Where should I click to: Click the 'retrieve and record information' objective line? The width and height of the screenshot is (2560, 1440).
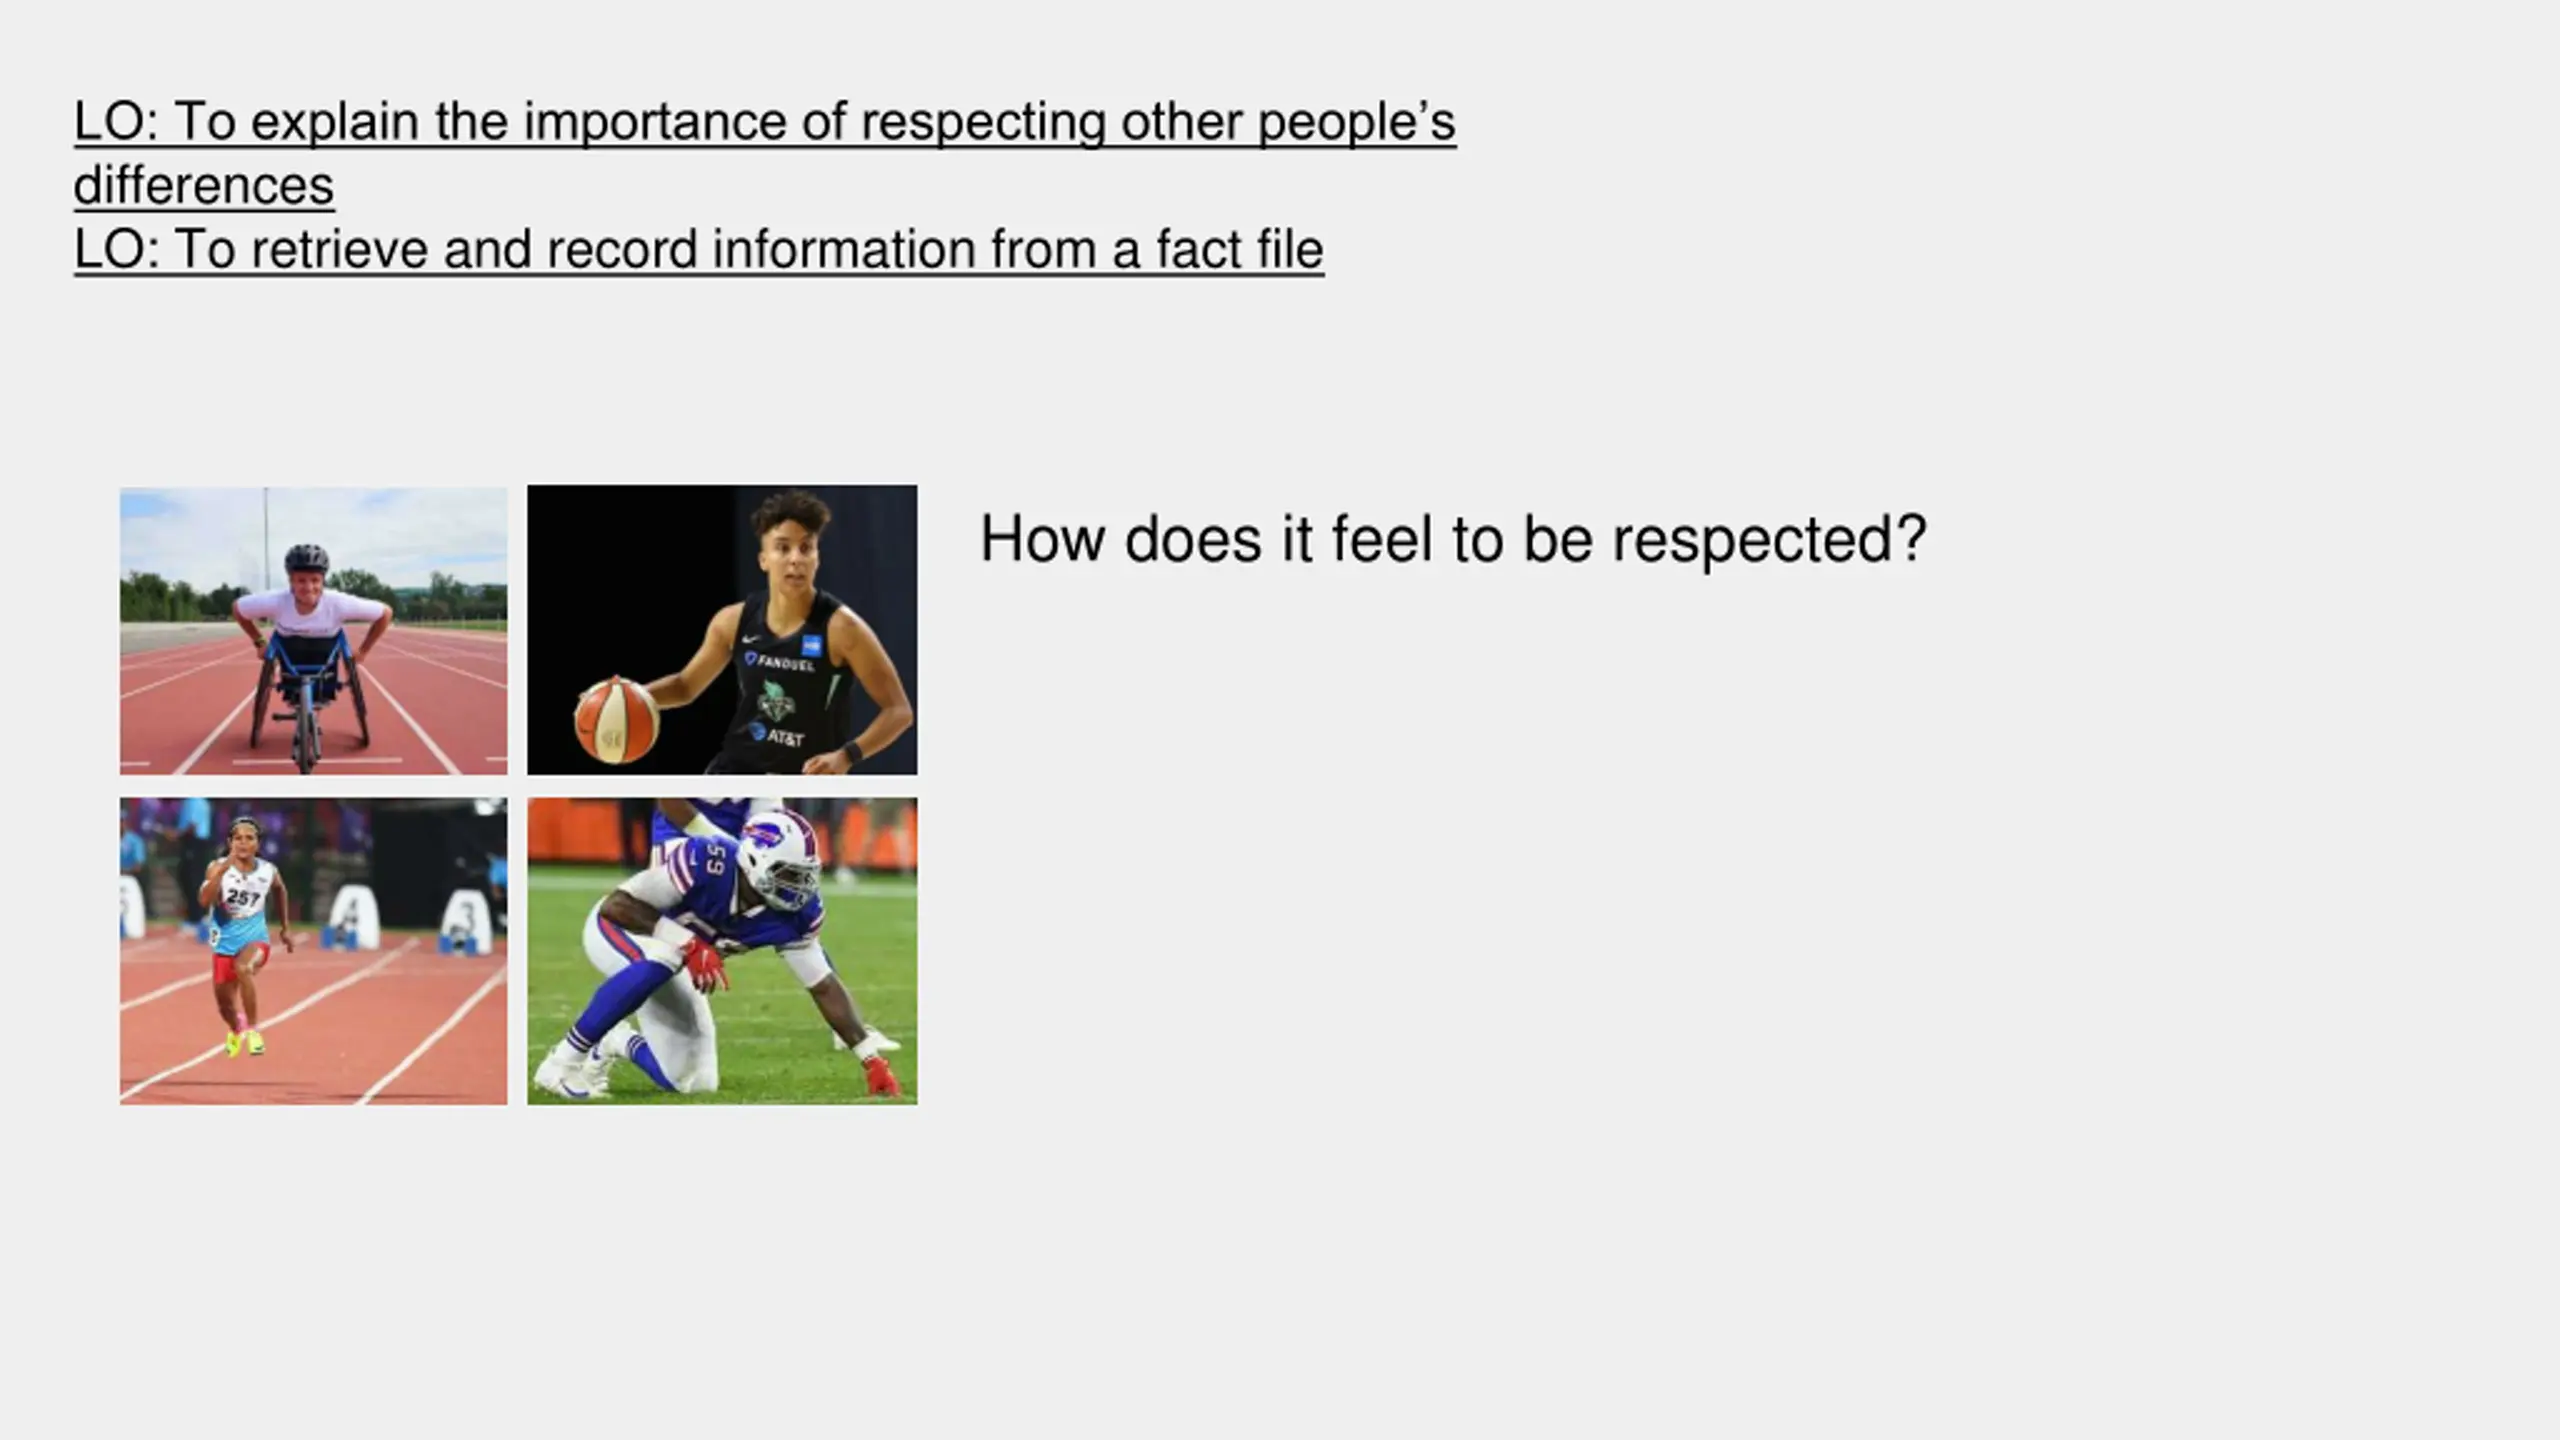(x=699, y=250)
